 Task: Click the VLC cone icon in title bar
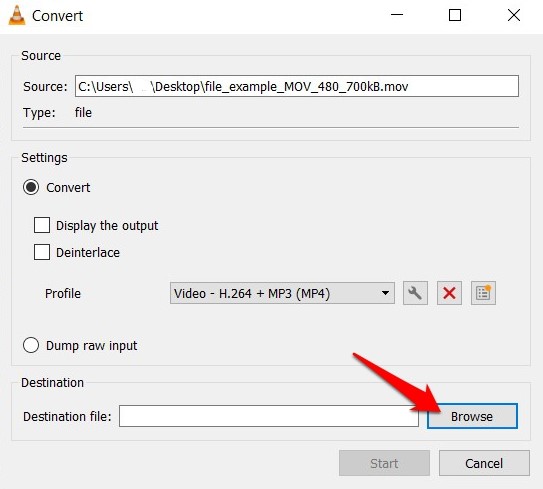17,16
